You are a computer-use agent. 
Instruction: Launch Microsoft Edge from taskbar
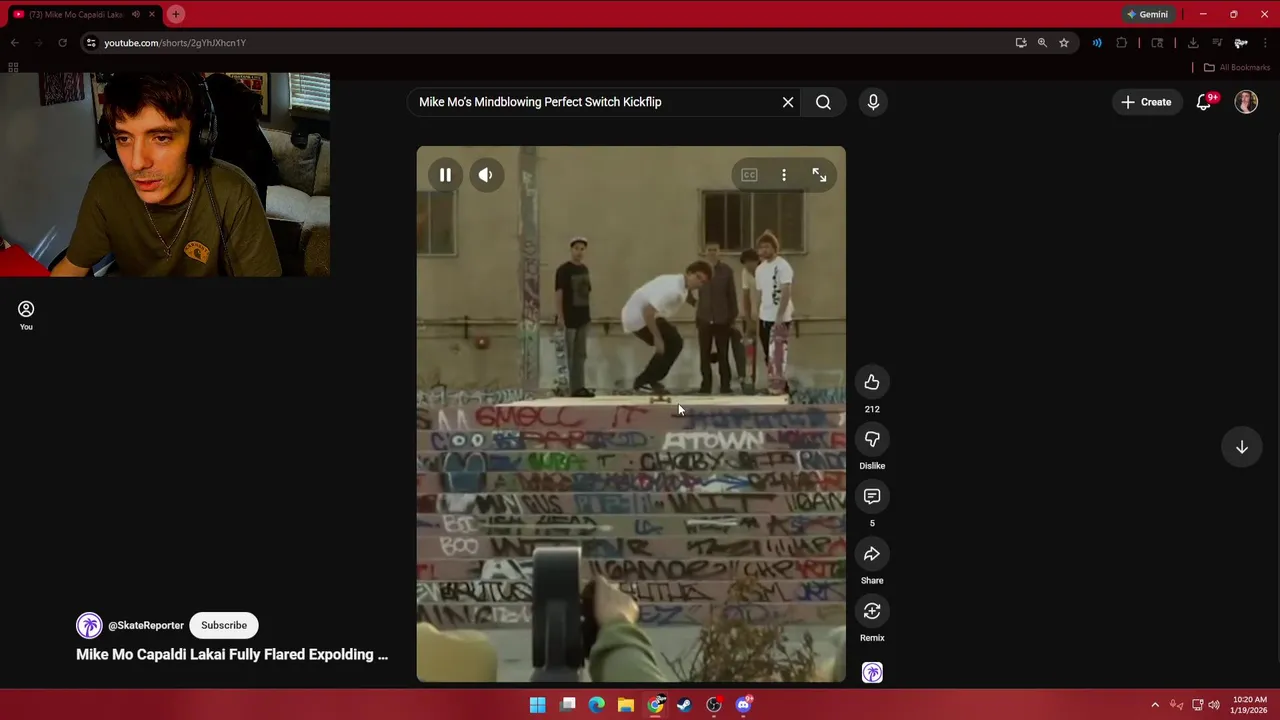[597, 705]
